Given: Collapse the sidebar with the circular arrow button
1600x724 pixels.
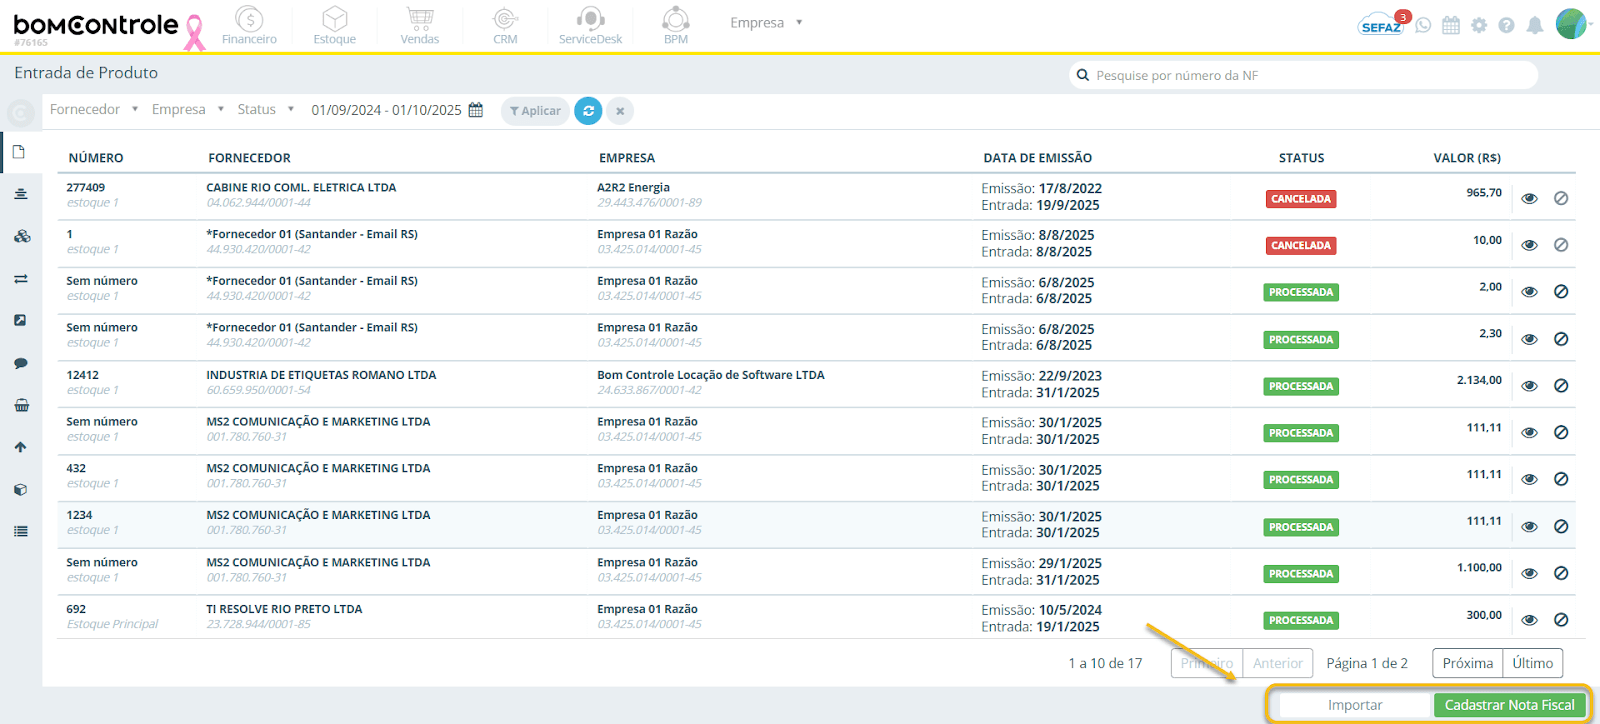Looking at the screenshot, I should point(20,112).
